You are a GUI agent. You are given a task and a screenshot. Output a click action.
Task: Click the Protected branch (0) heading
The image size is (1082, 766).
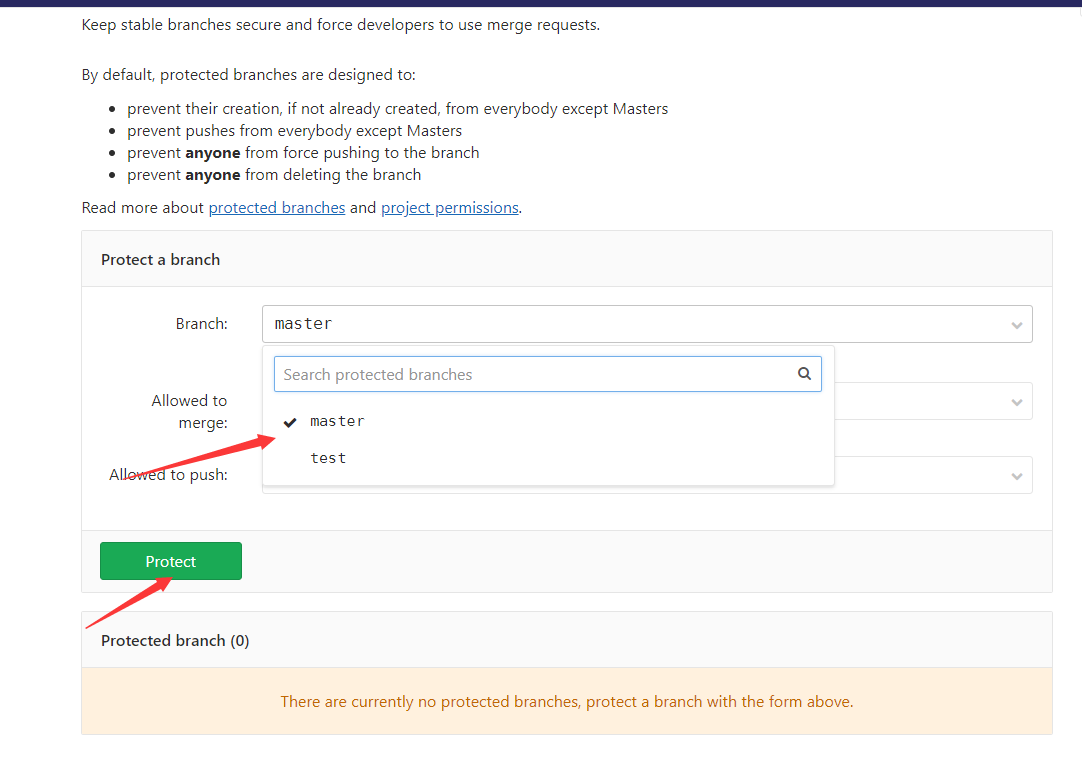click(x=175, y=640)
